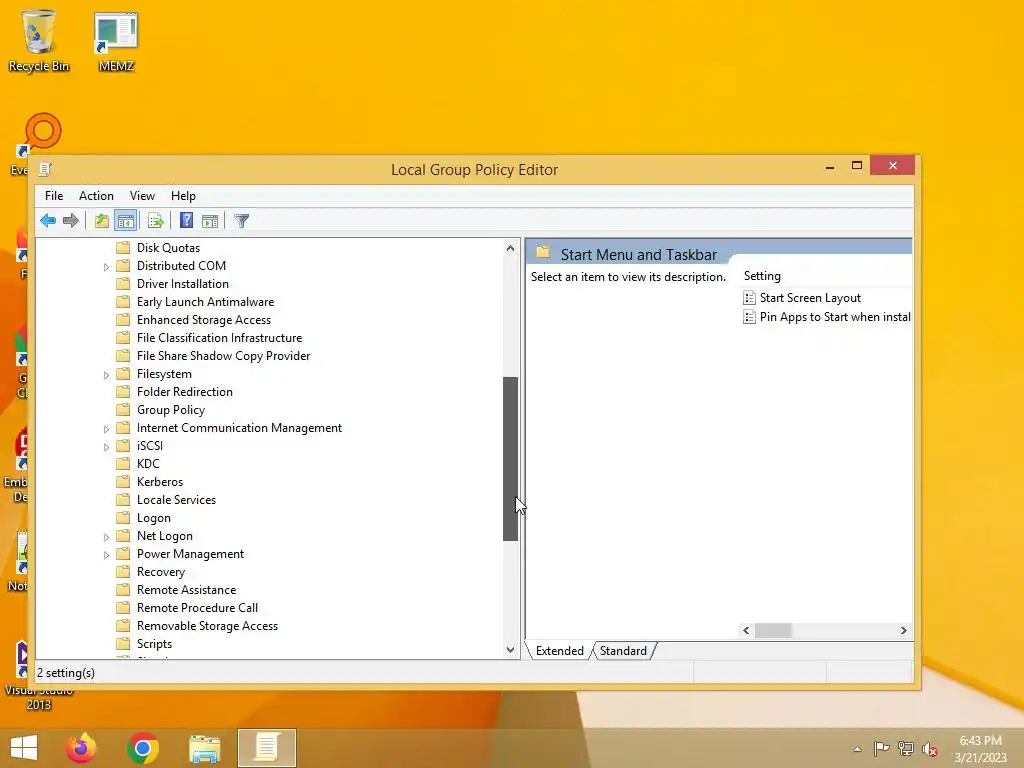This screenshot has height=768, width=1024.
Task: Click the Start Screen Layout setting icon
Action: click(x=749, y=298)
